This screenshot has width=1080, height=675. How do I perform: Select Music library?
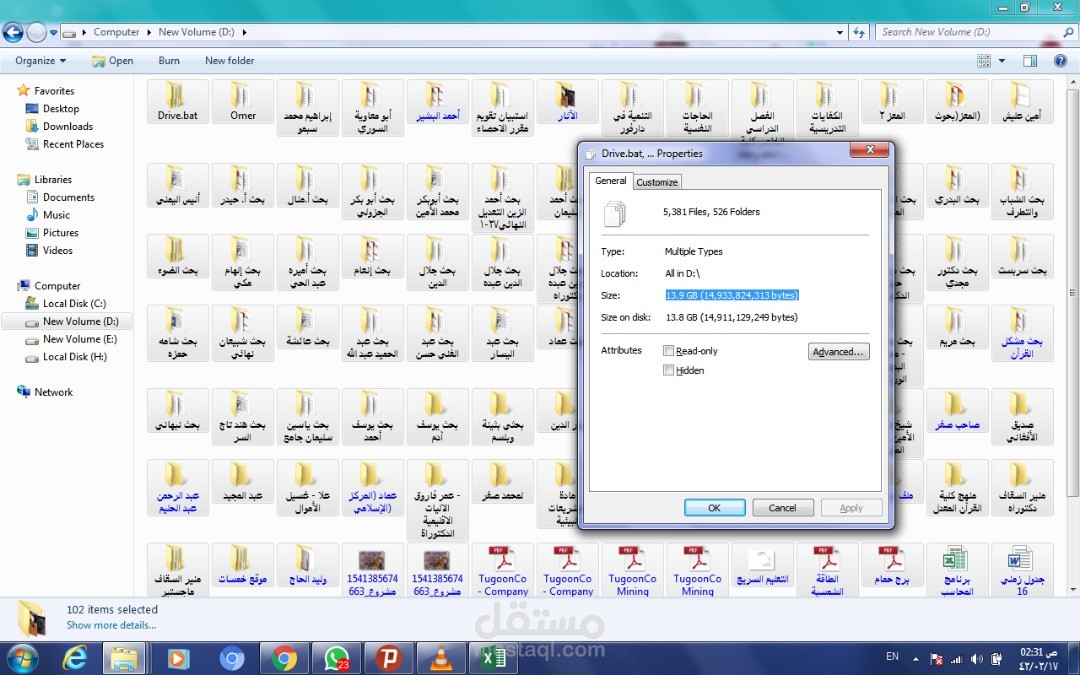click(56, 215)
